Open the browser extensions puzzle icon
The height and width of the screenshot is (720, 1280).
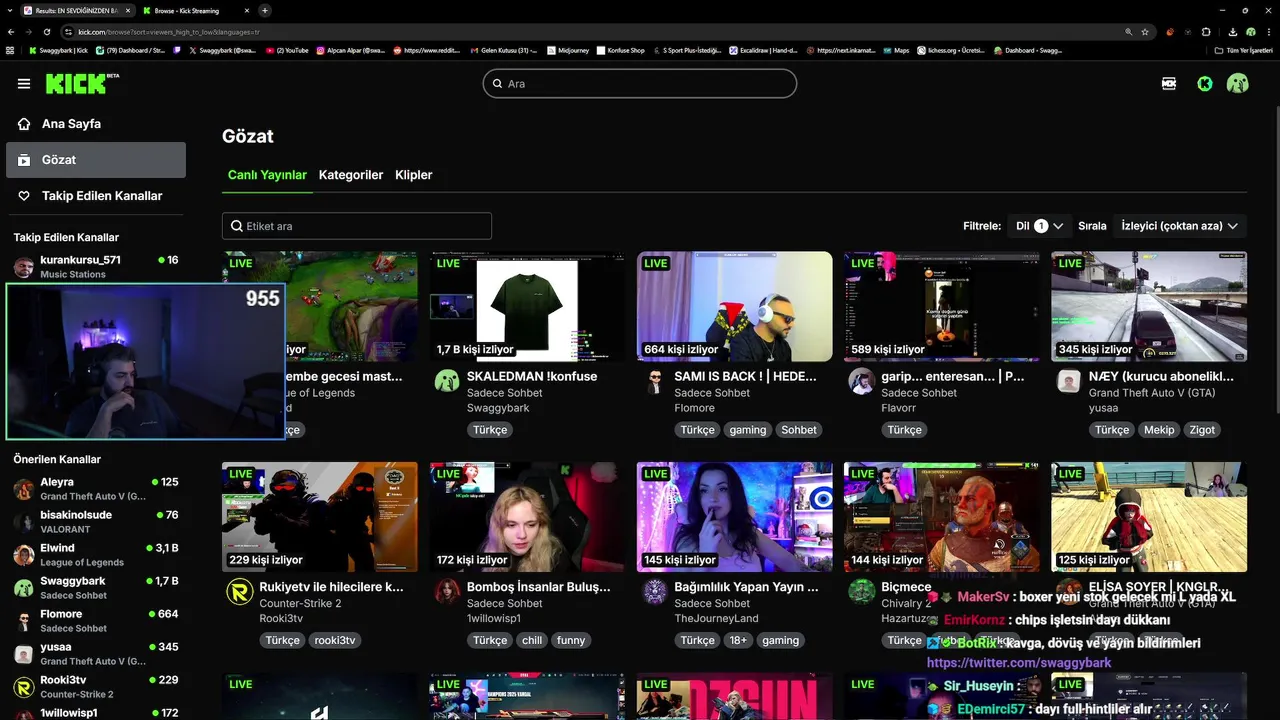click(1206, 32)
